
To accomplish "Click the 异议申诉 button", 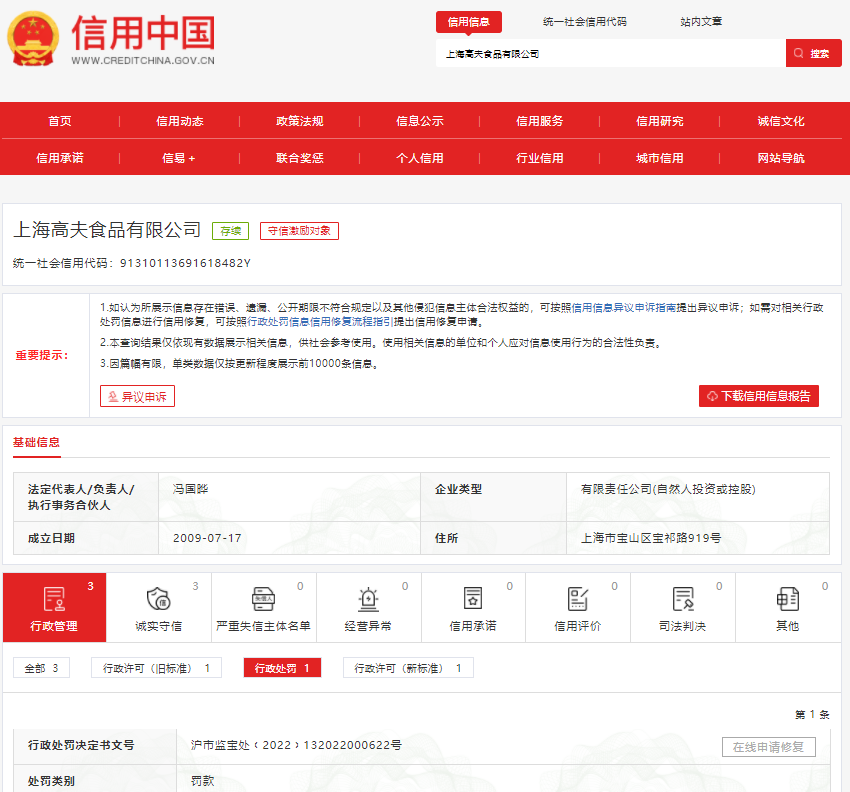I will (x=137, y=396).
